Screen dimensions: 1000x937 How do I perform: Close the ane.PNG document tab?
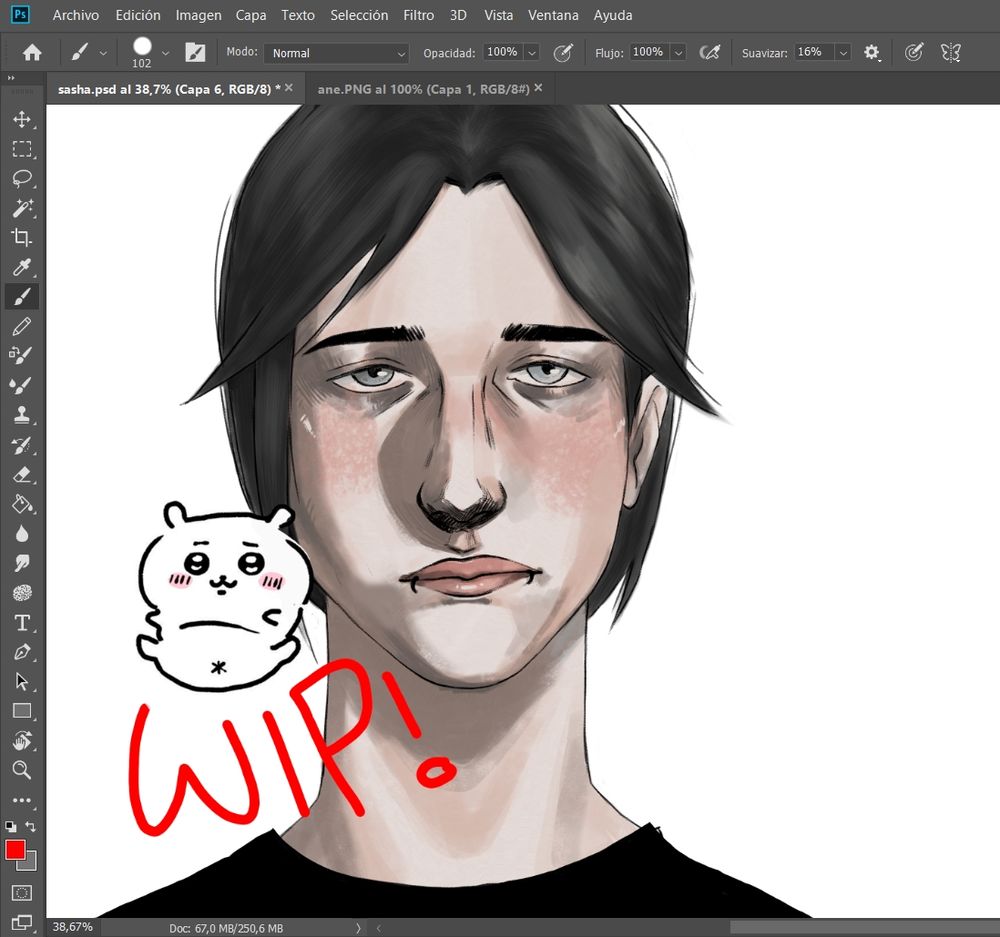coord(538,88)
